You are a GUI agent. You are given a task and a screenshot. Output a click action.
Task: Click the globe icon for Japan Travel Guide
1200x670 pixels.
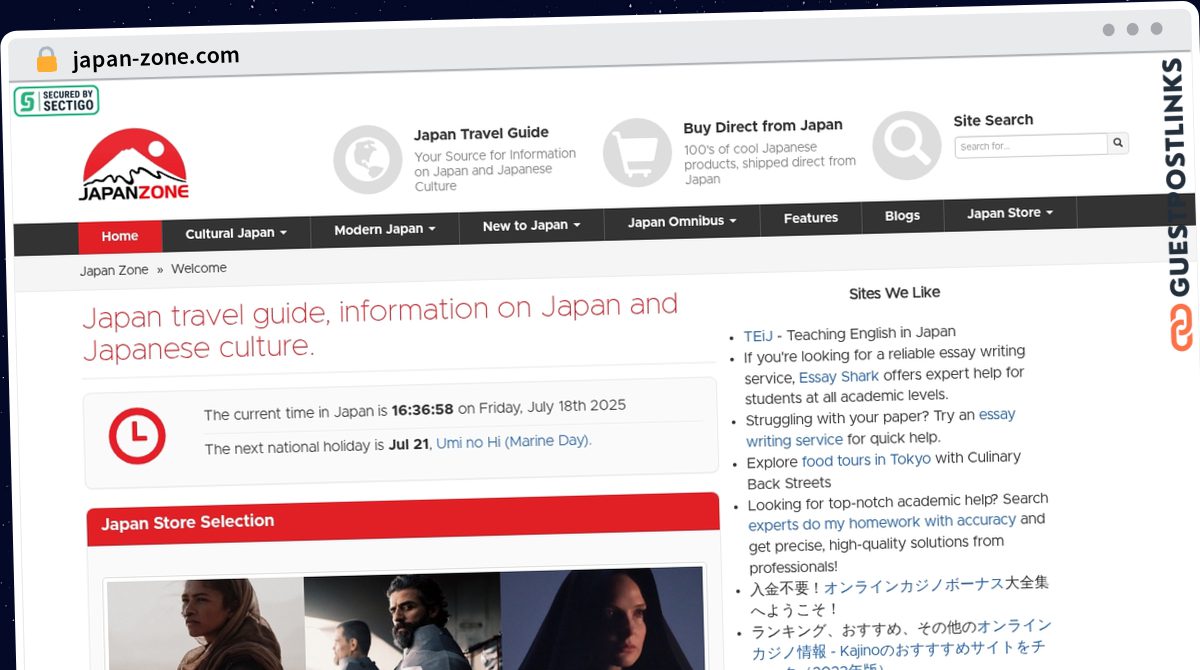(x=367, y=159)
